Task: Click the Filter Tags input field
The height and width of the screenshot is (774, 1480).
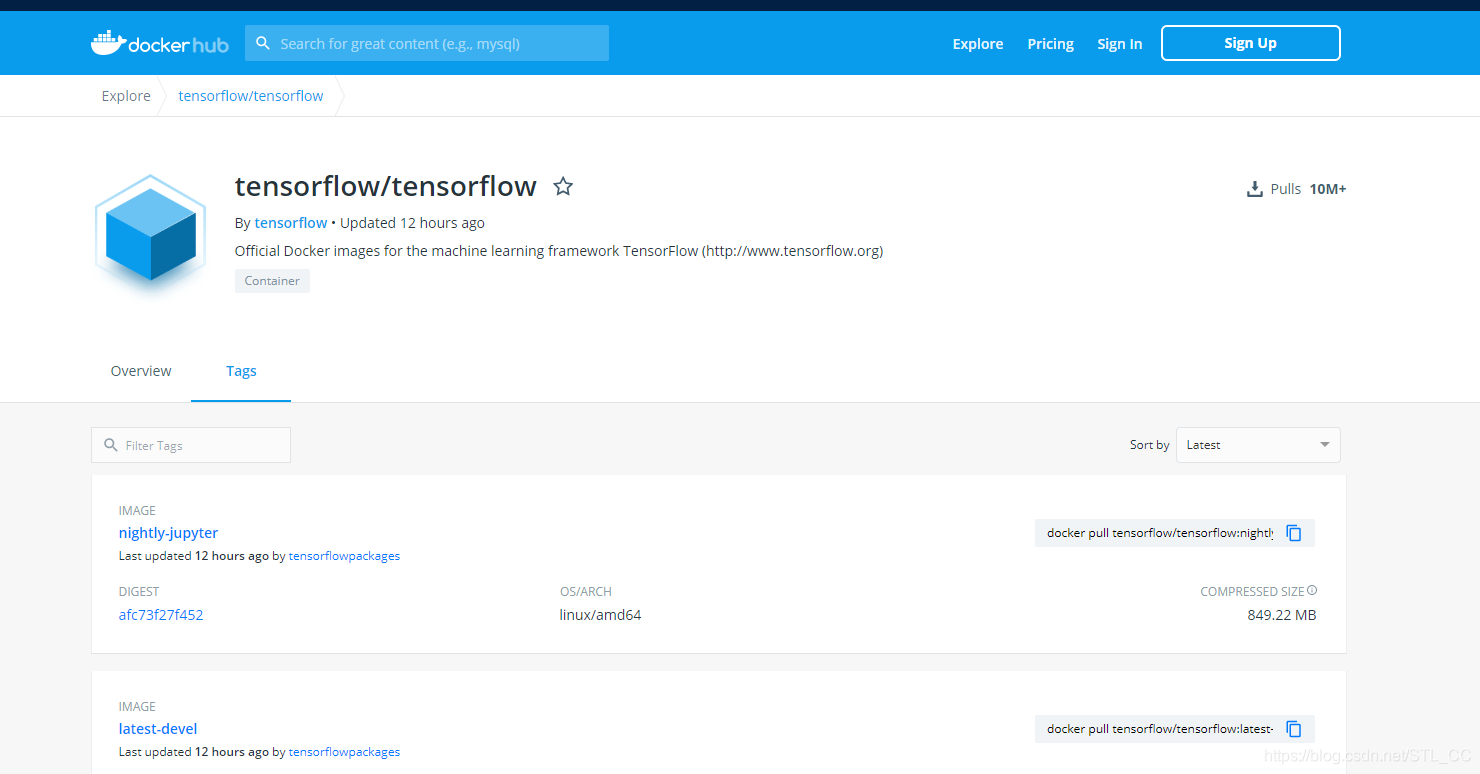Action: [x=191, y=445]
